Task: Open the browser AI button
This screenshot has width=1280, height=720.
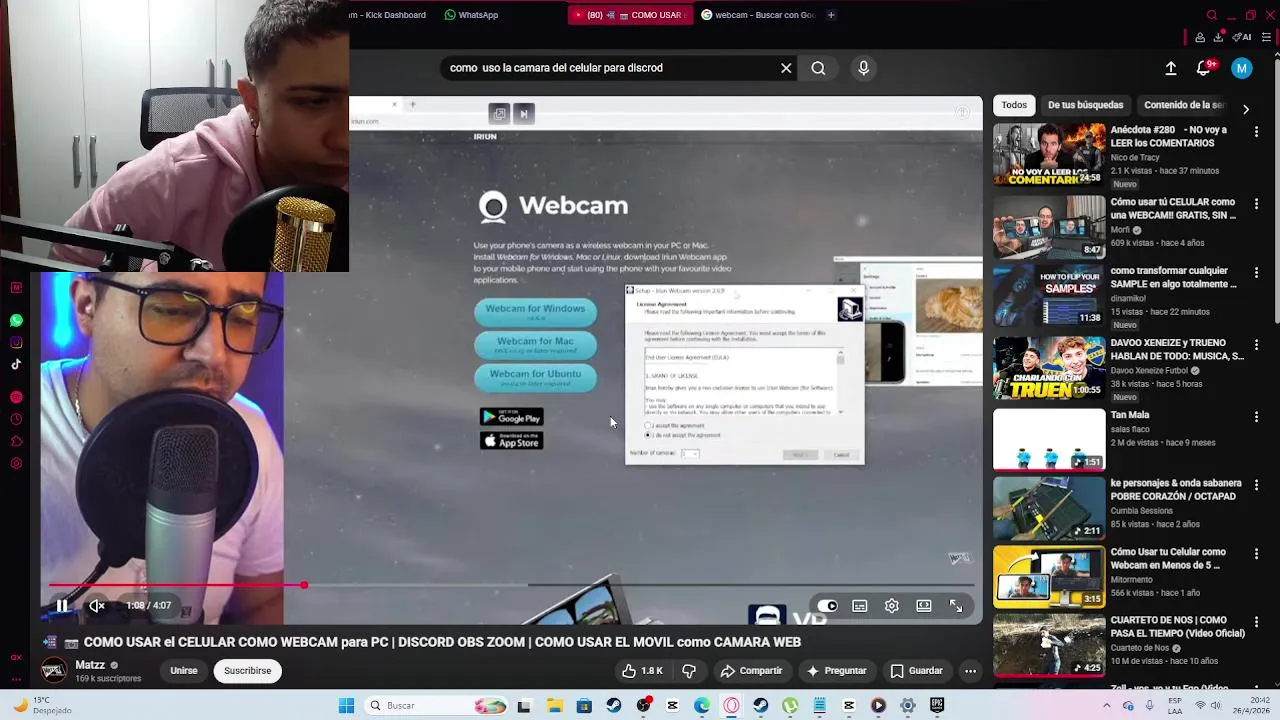Action: coord(1243,37)
